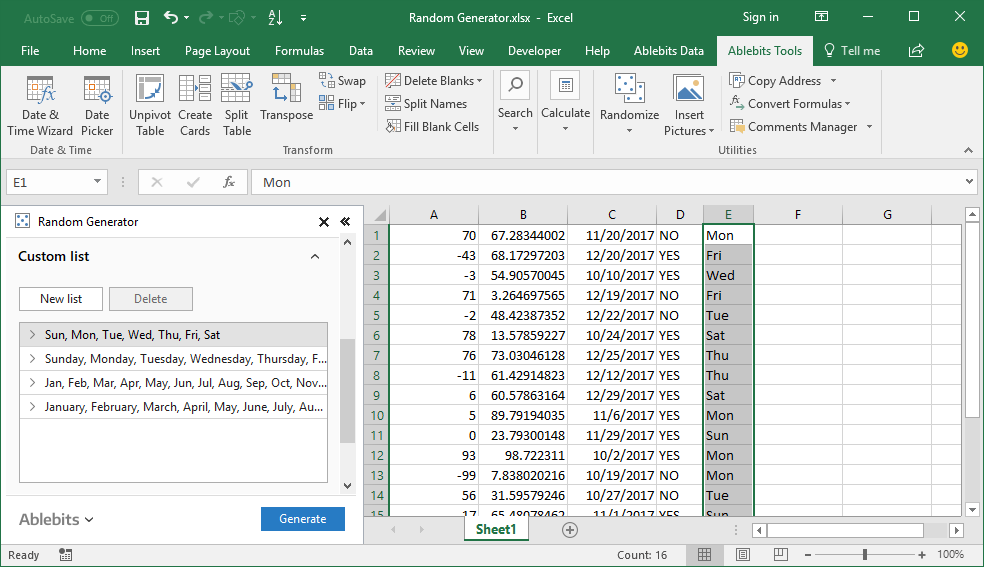Select all cells with corner button
The width and height of the screenshot is (984, 567).
tap(379, 215)
